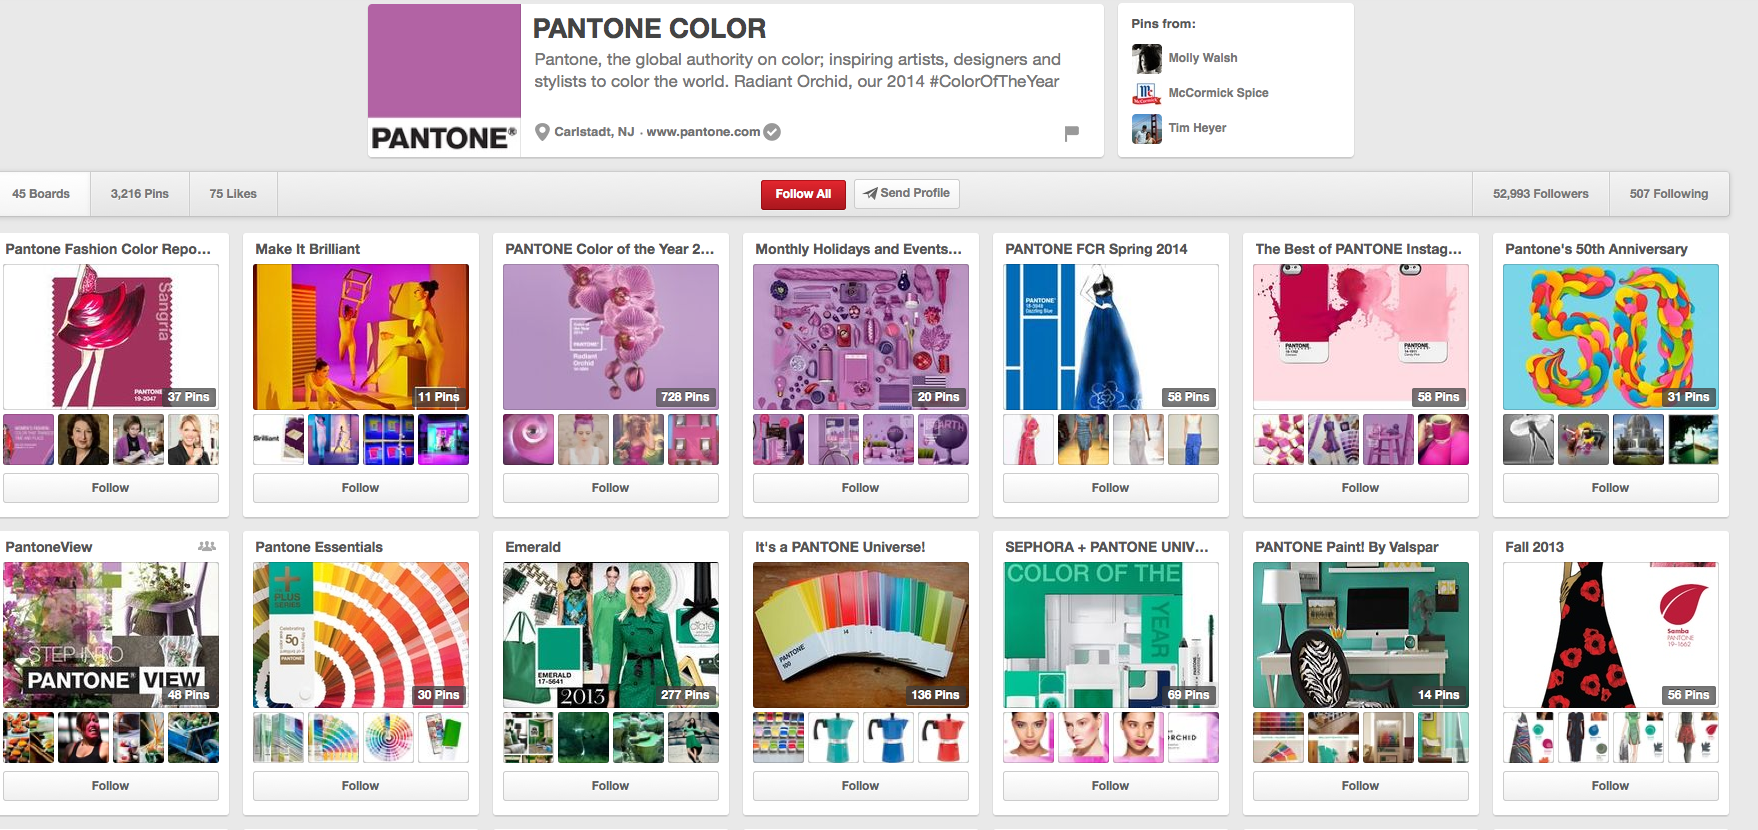Click Molly Walsh's avatar icon
The image size is (1758, 830).
click(x=1146, y=58)
